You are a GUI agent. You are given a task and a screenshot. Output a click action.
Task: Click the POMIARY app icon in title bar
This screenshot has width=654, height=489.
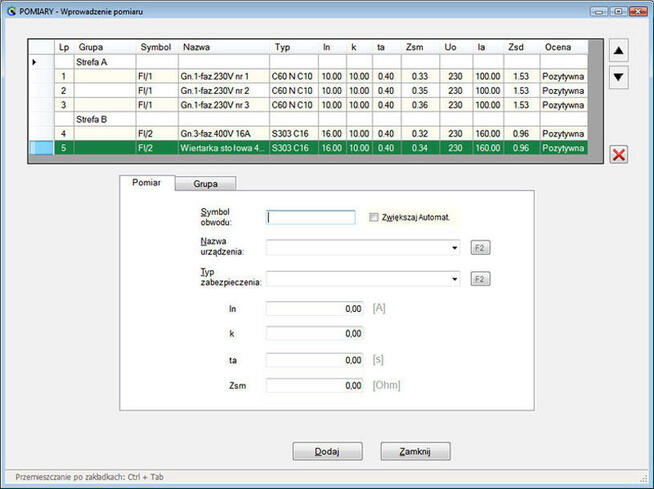[x=10, y=9]
